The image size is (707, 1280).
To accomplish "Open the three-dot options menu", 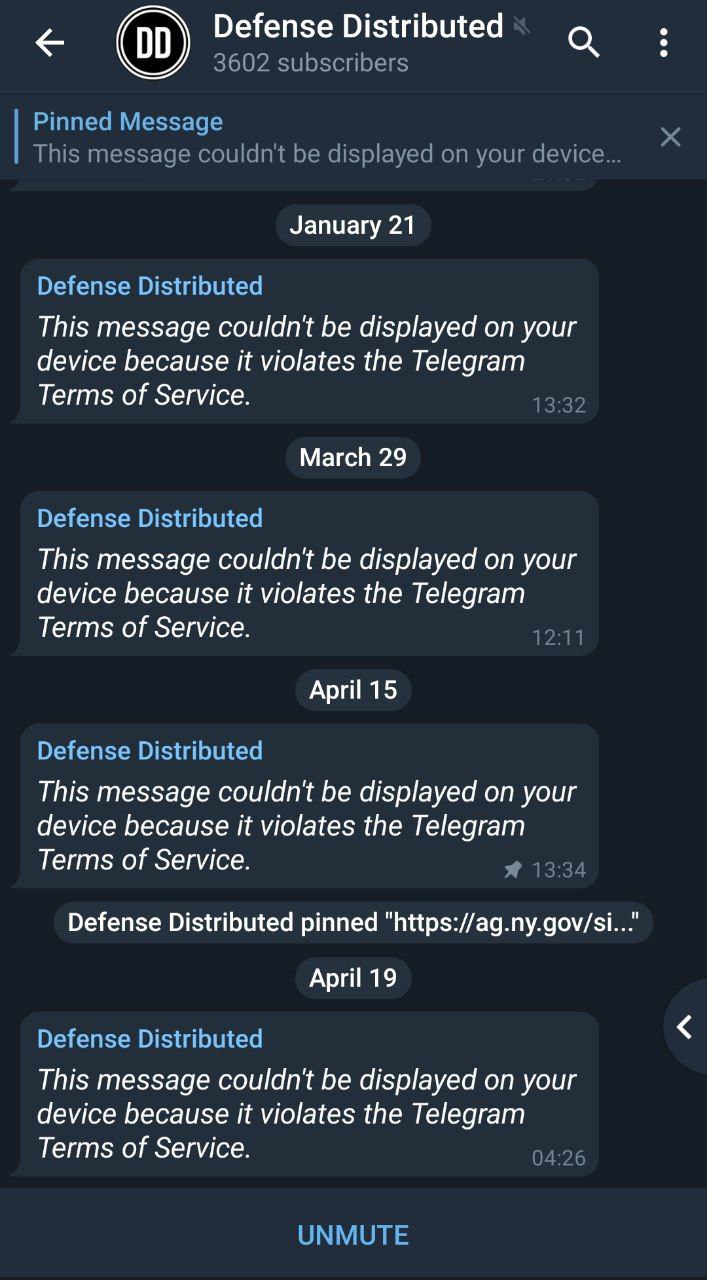I will tap(663, 43).
